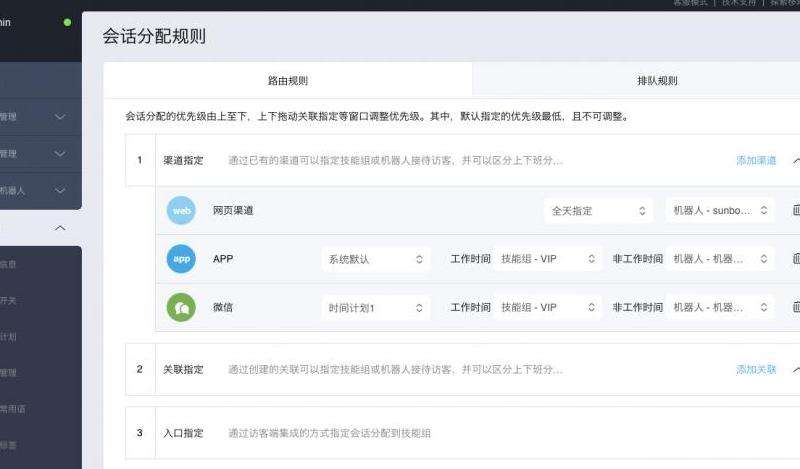Screen dimensions: 800x469
Task: Delete the 网页渠道 row with trash icon
Action: [x=796, y=211]
